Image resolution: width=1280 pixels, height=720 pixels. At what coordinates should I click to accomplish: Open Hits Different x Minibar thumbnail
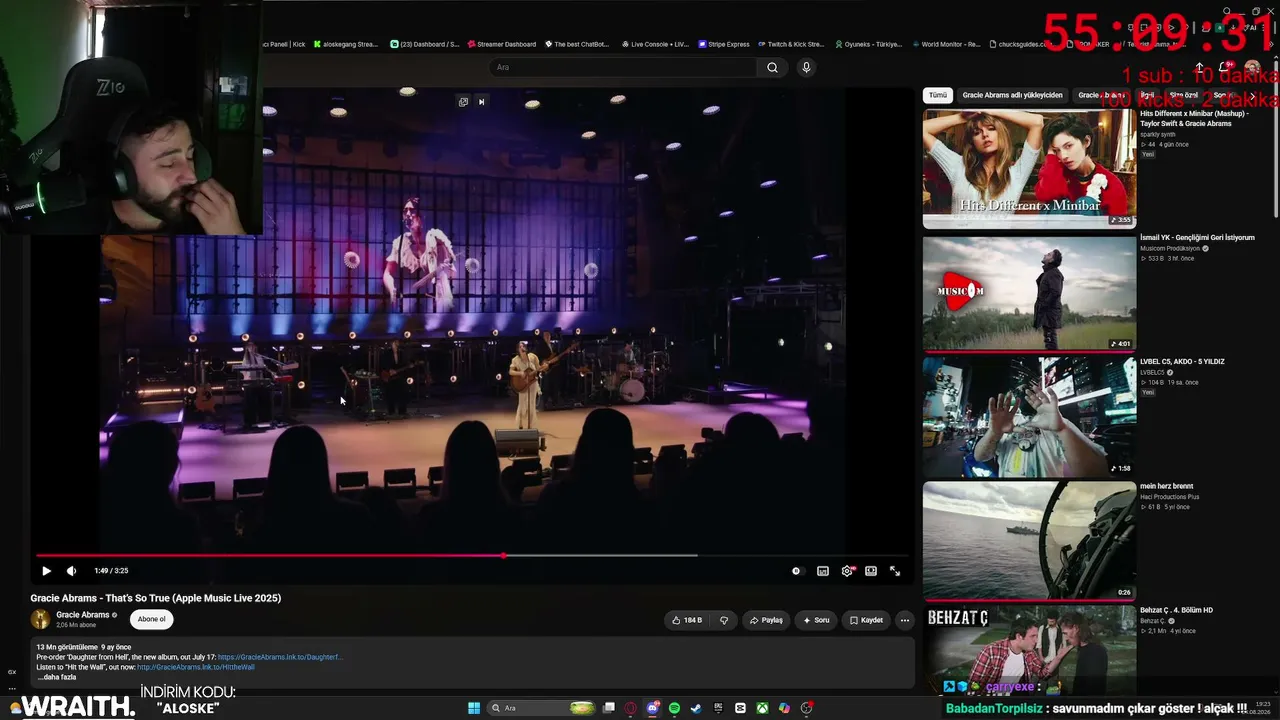[1029, 169]
